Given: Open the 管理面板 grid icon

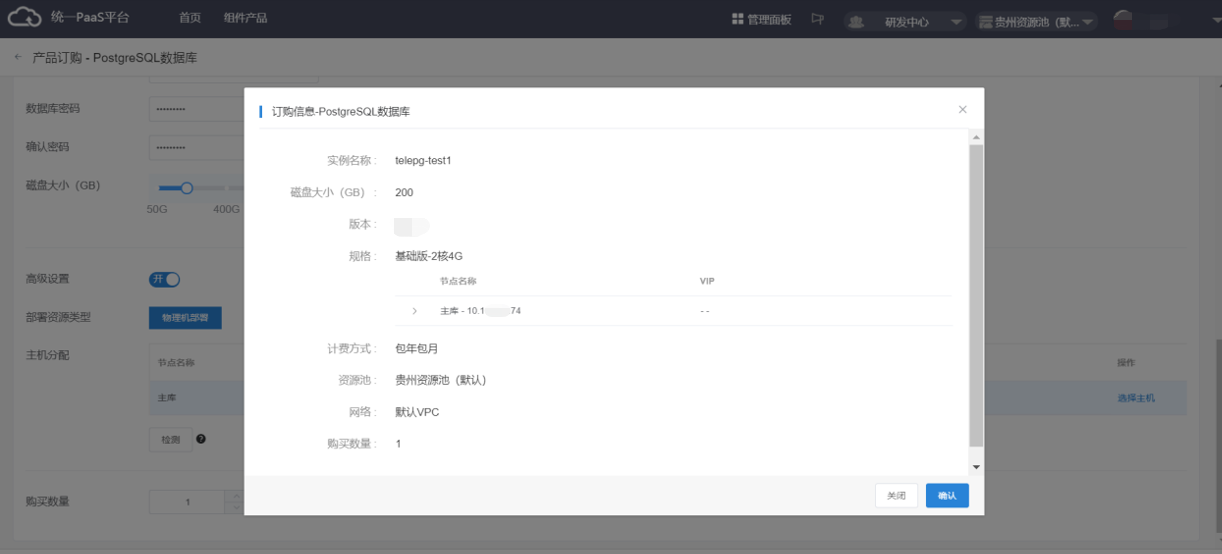Looking at the screenshot, I should click(x=738, y=19).
